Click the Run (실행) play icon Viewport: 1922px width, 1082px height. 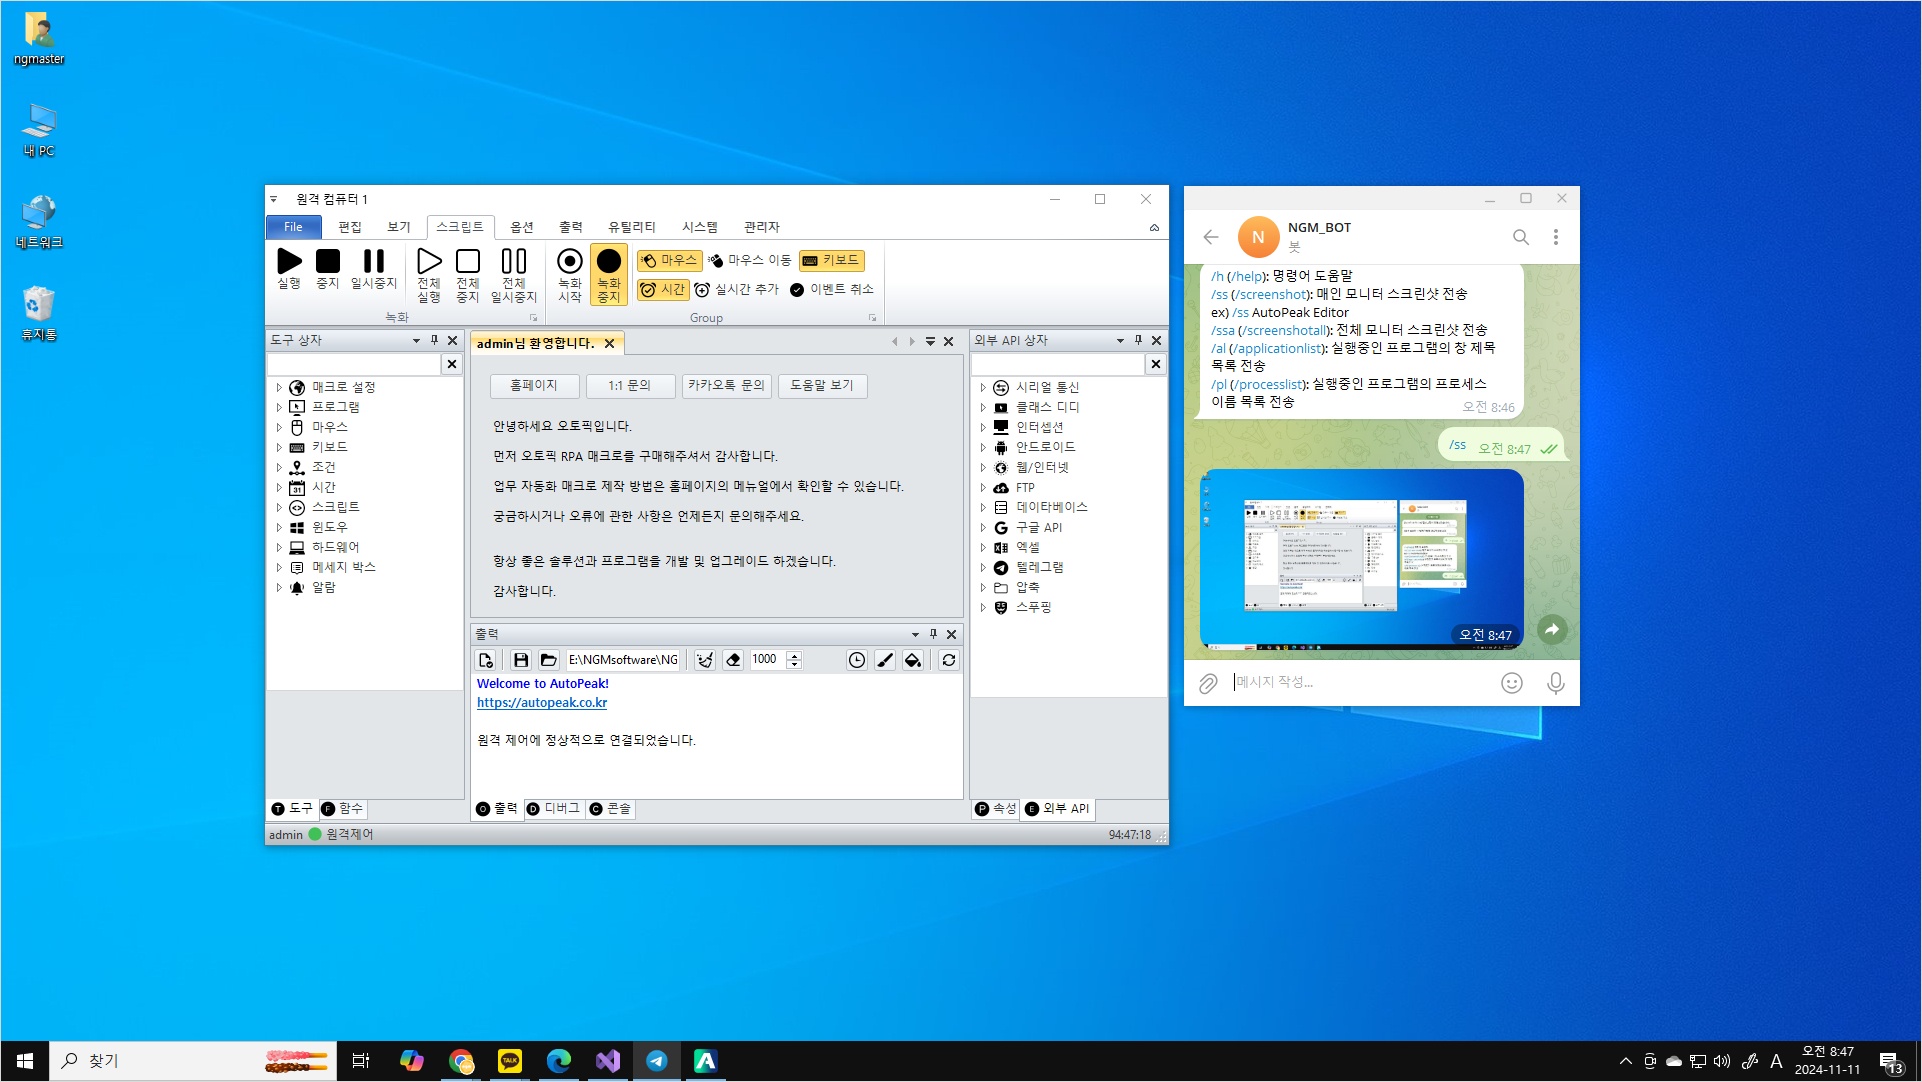click(289, 262)
